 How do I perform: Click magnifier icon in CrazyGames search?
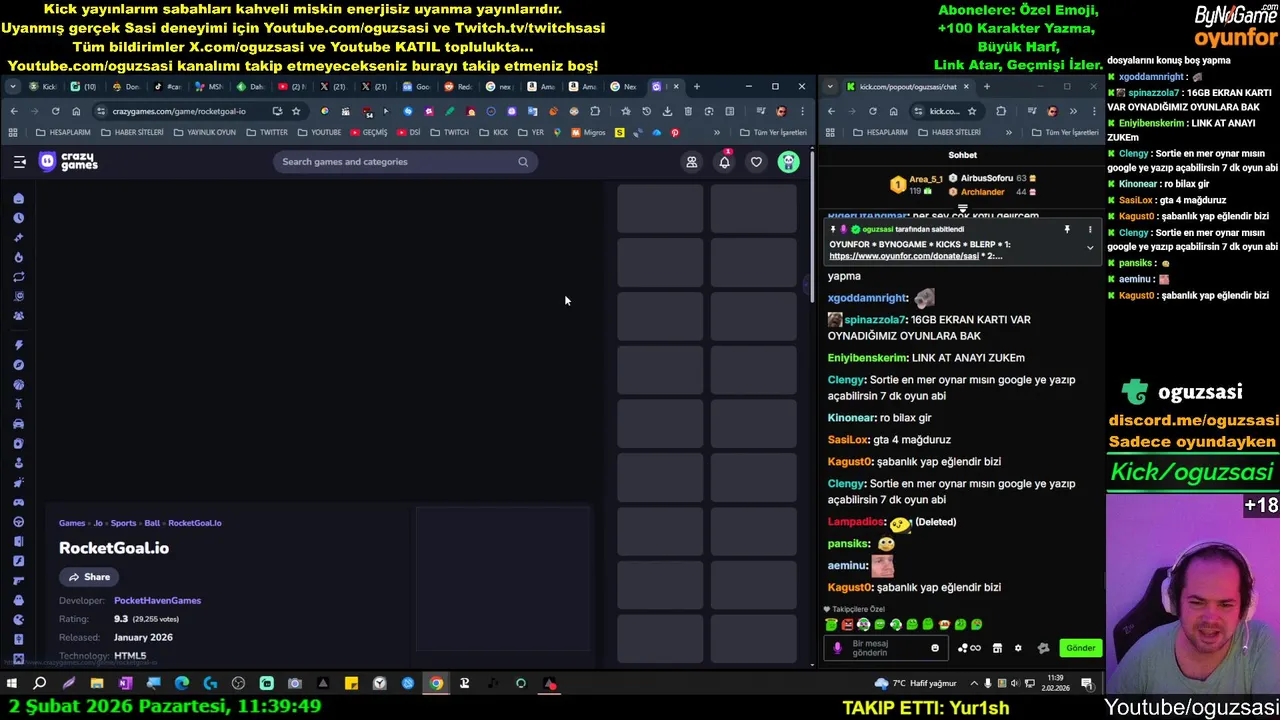[523, 162]
